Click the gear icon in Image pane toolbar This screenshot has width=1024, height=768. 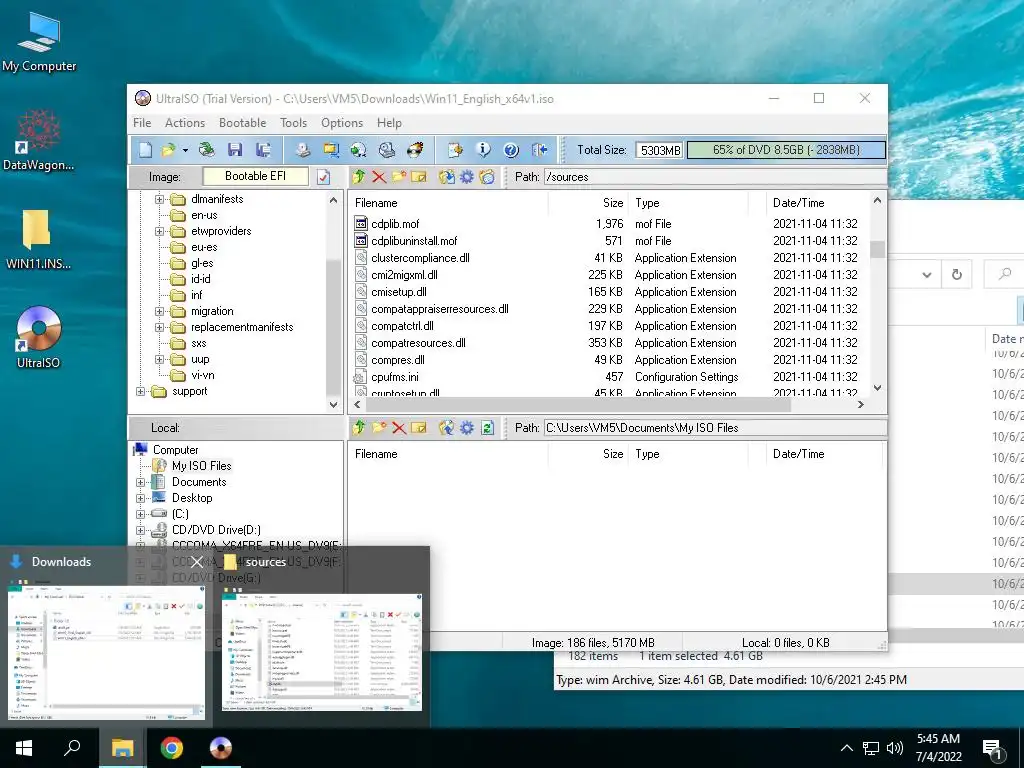click(x=467, y=177)
